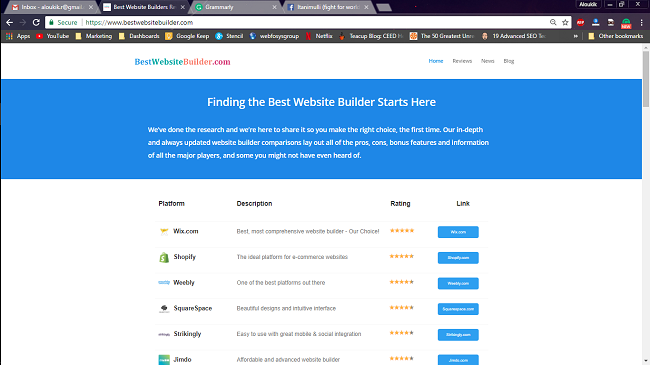Open the Dashboards bookmarks folder

click(x=139, y=36)
